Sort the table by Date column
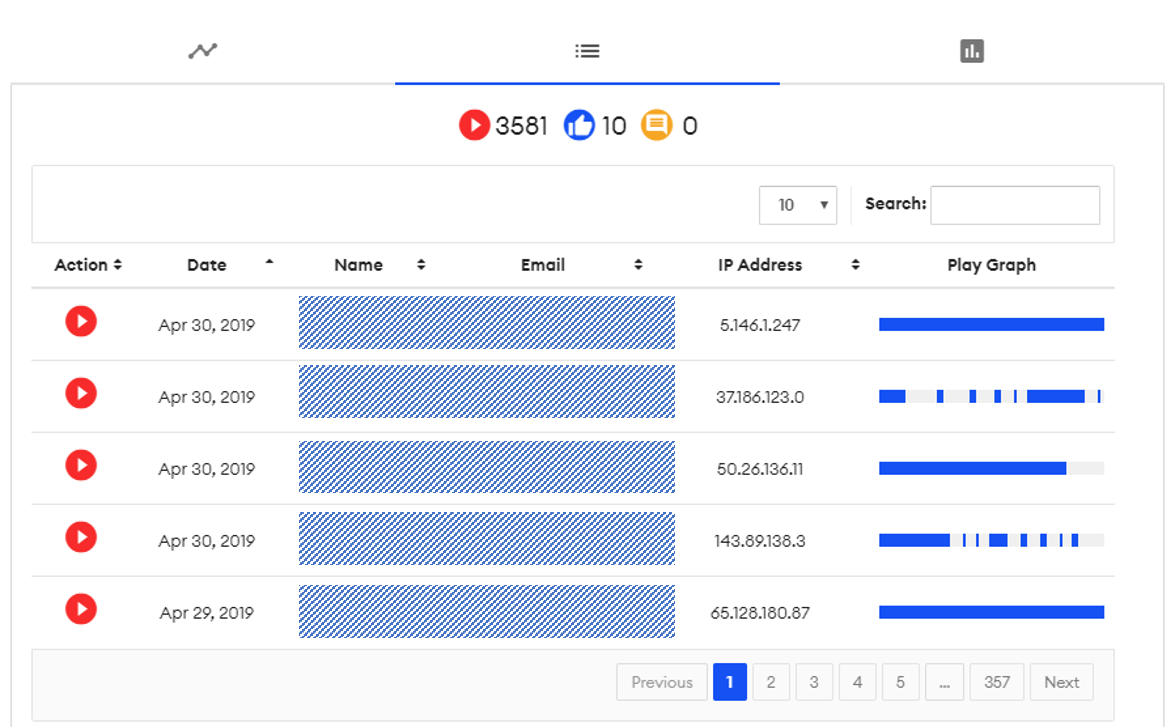The image size is (1175, 727). 207,265
